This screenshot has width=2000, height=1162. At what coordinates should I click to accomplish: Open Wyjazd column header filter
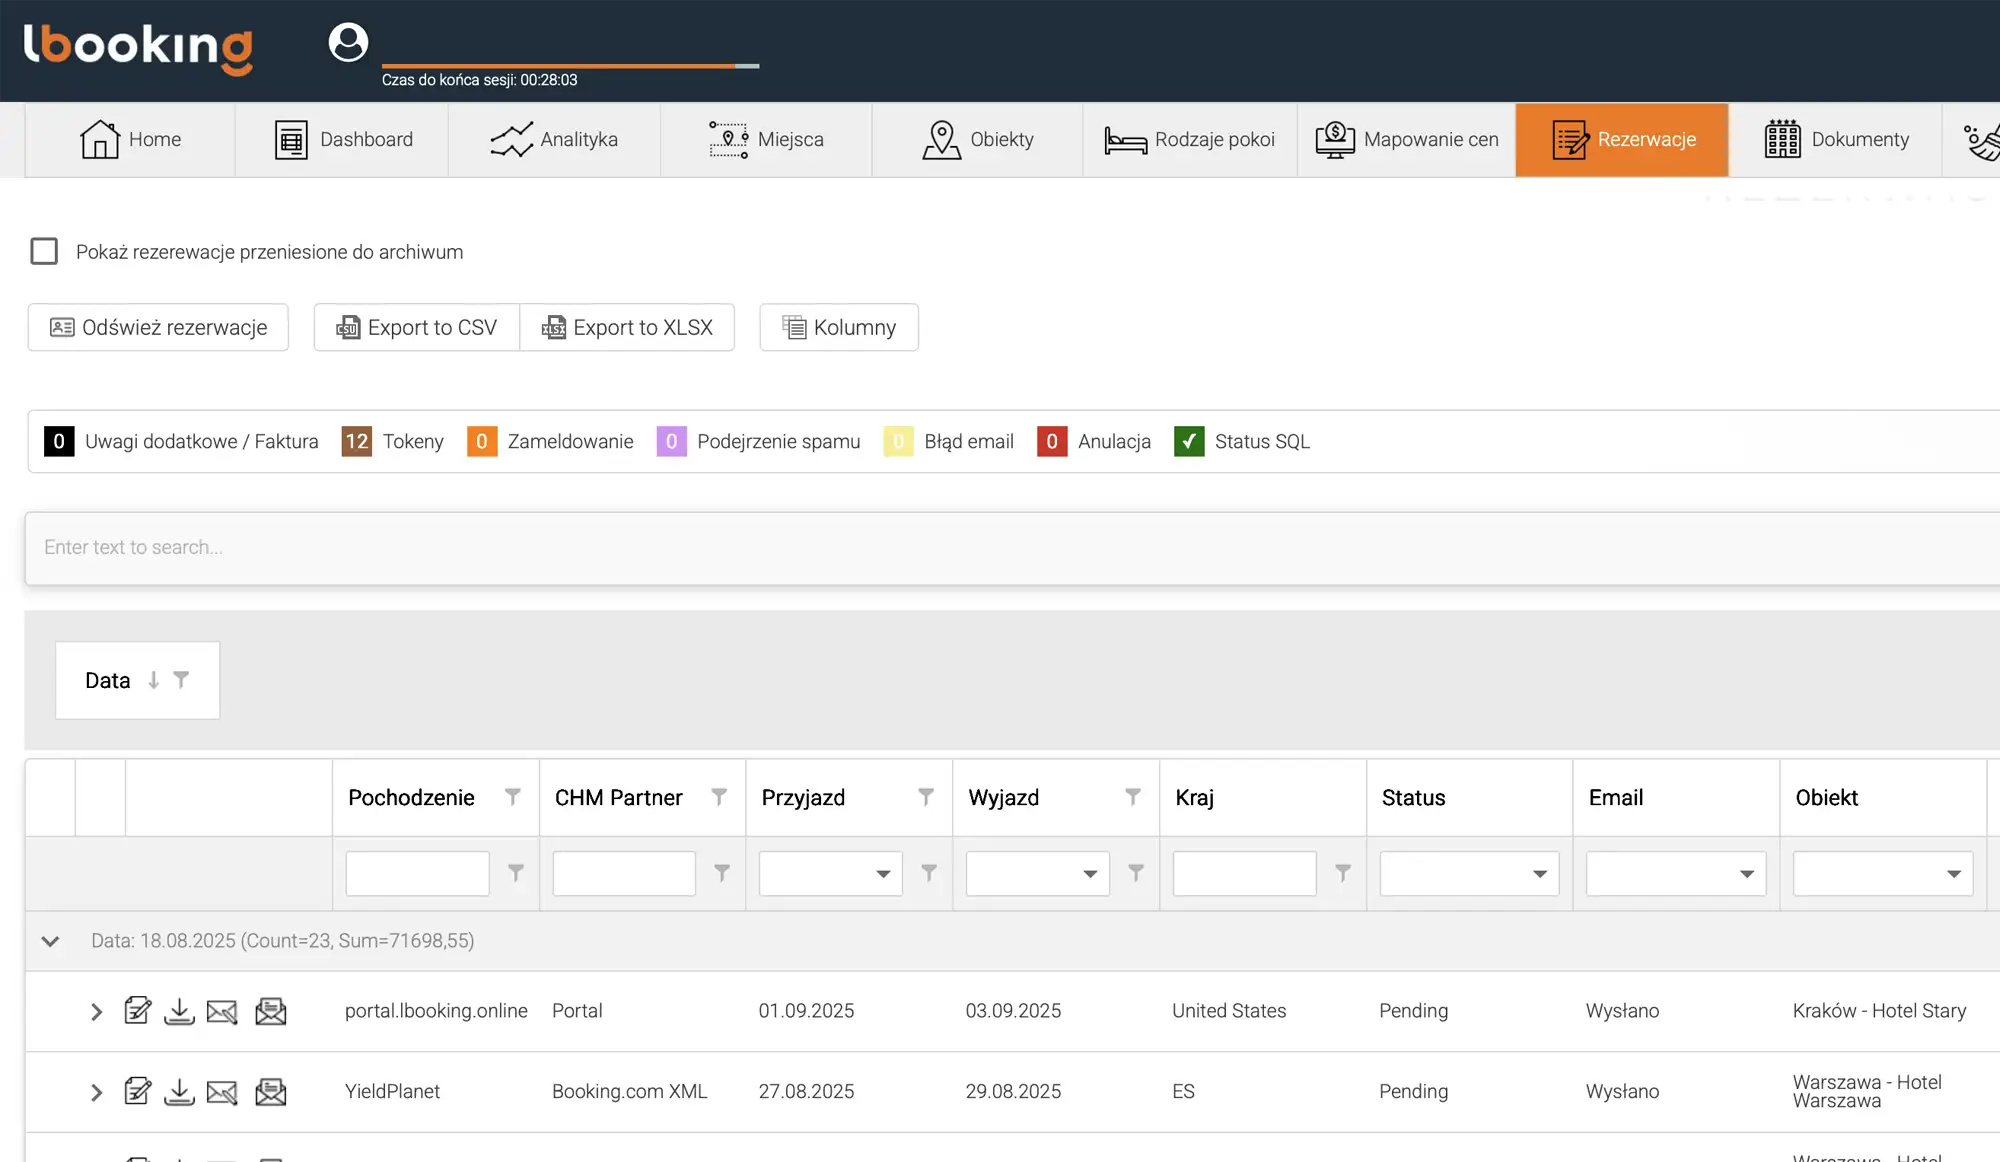coord(1133,797)
